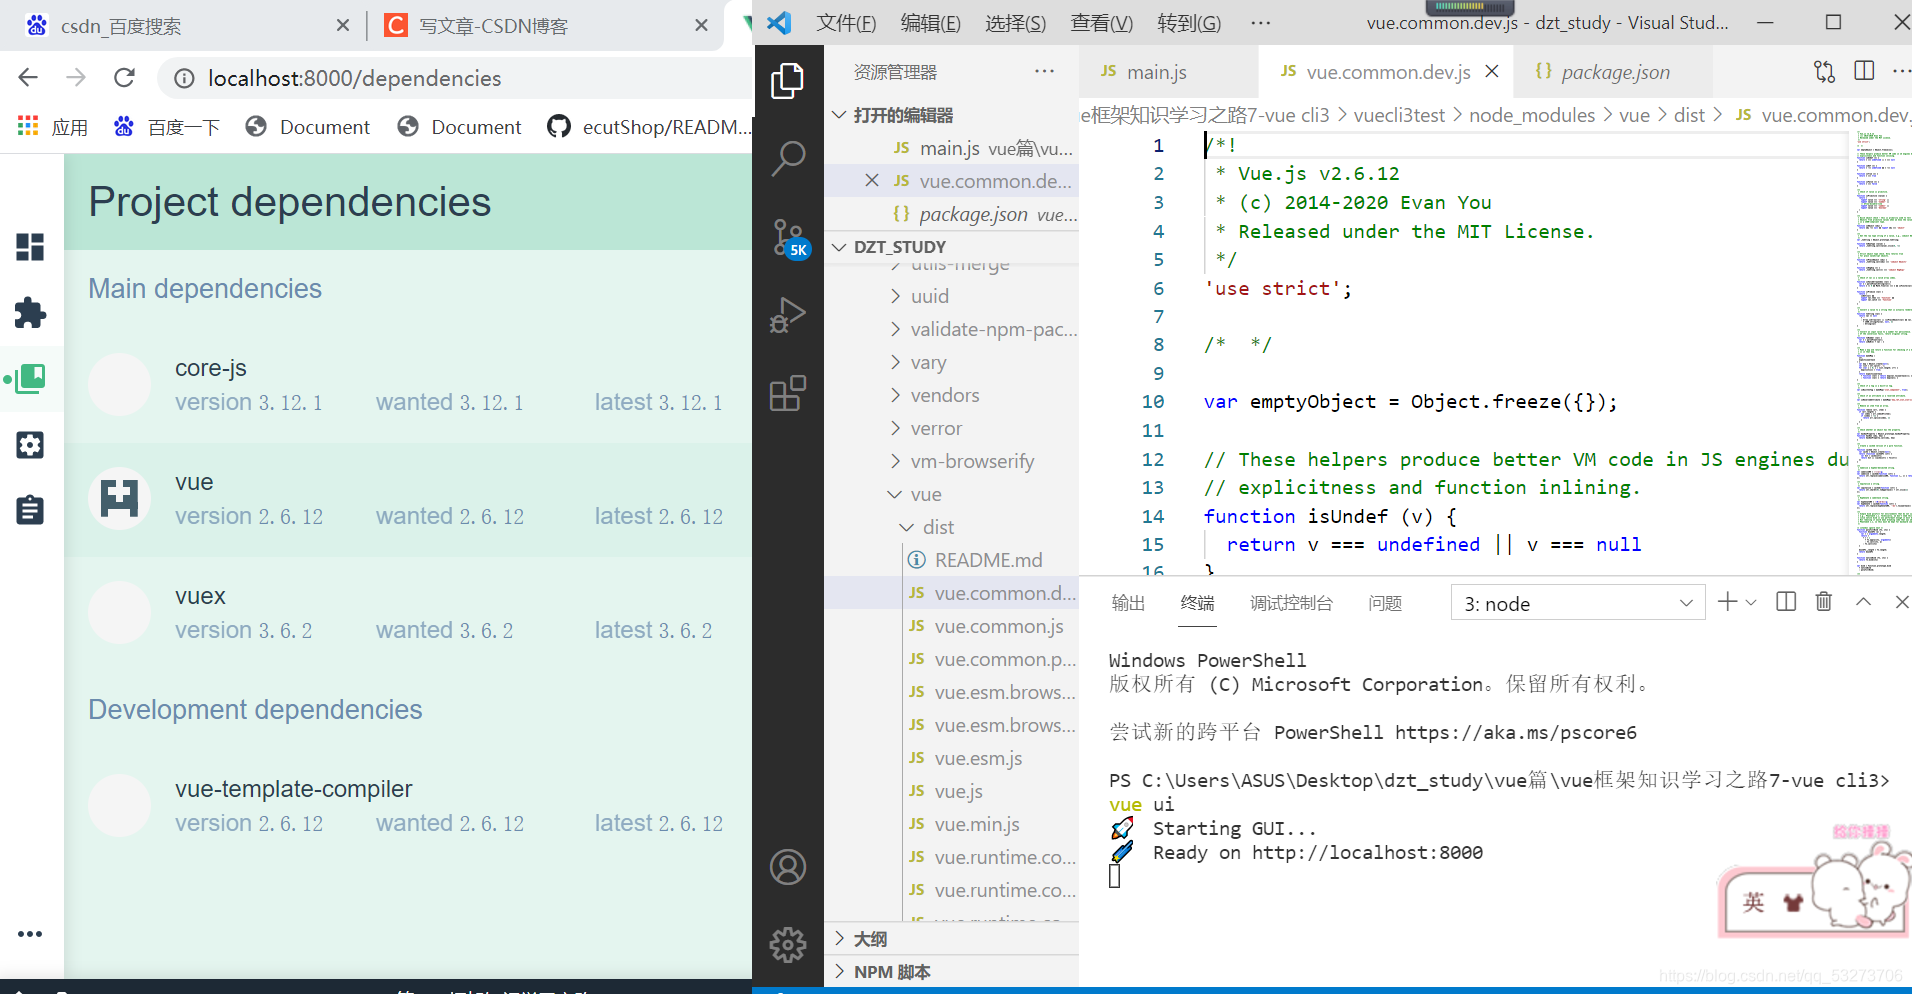Click the split terminal icon
1912x994 pixels.
click(1786, 602)
